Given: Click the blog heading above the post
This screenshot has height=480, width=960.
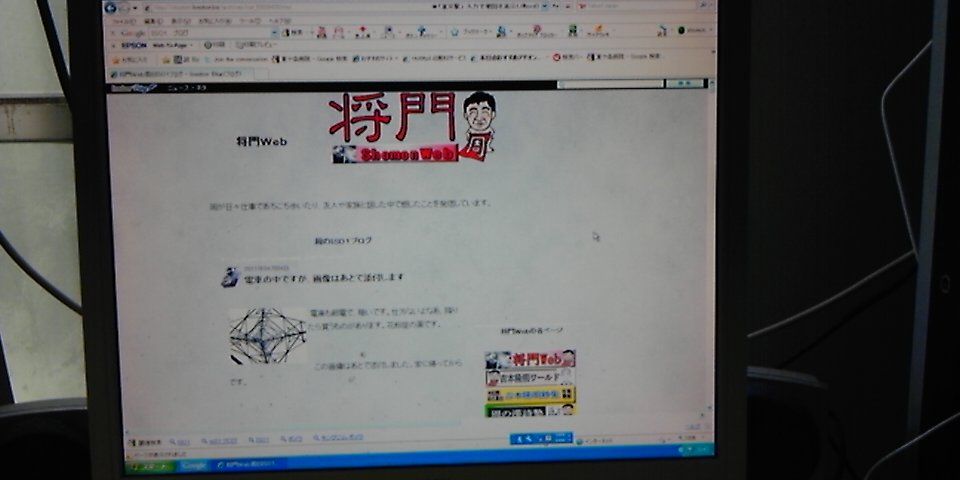Looking at the screenshot, I should point(343,241).
